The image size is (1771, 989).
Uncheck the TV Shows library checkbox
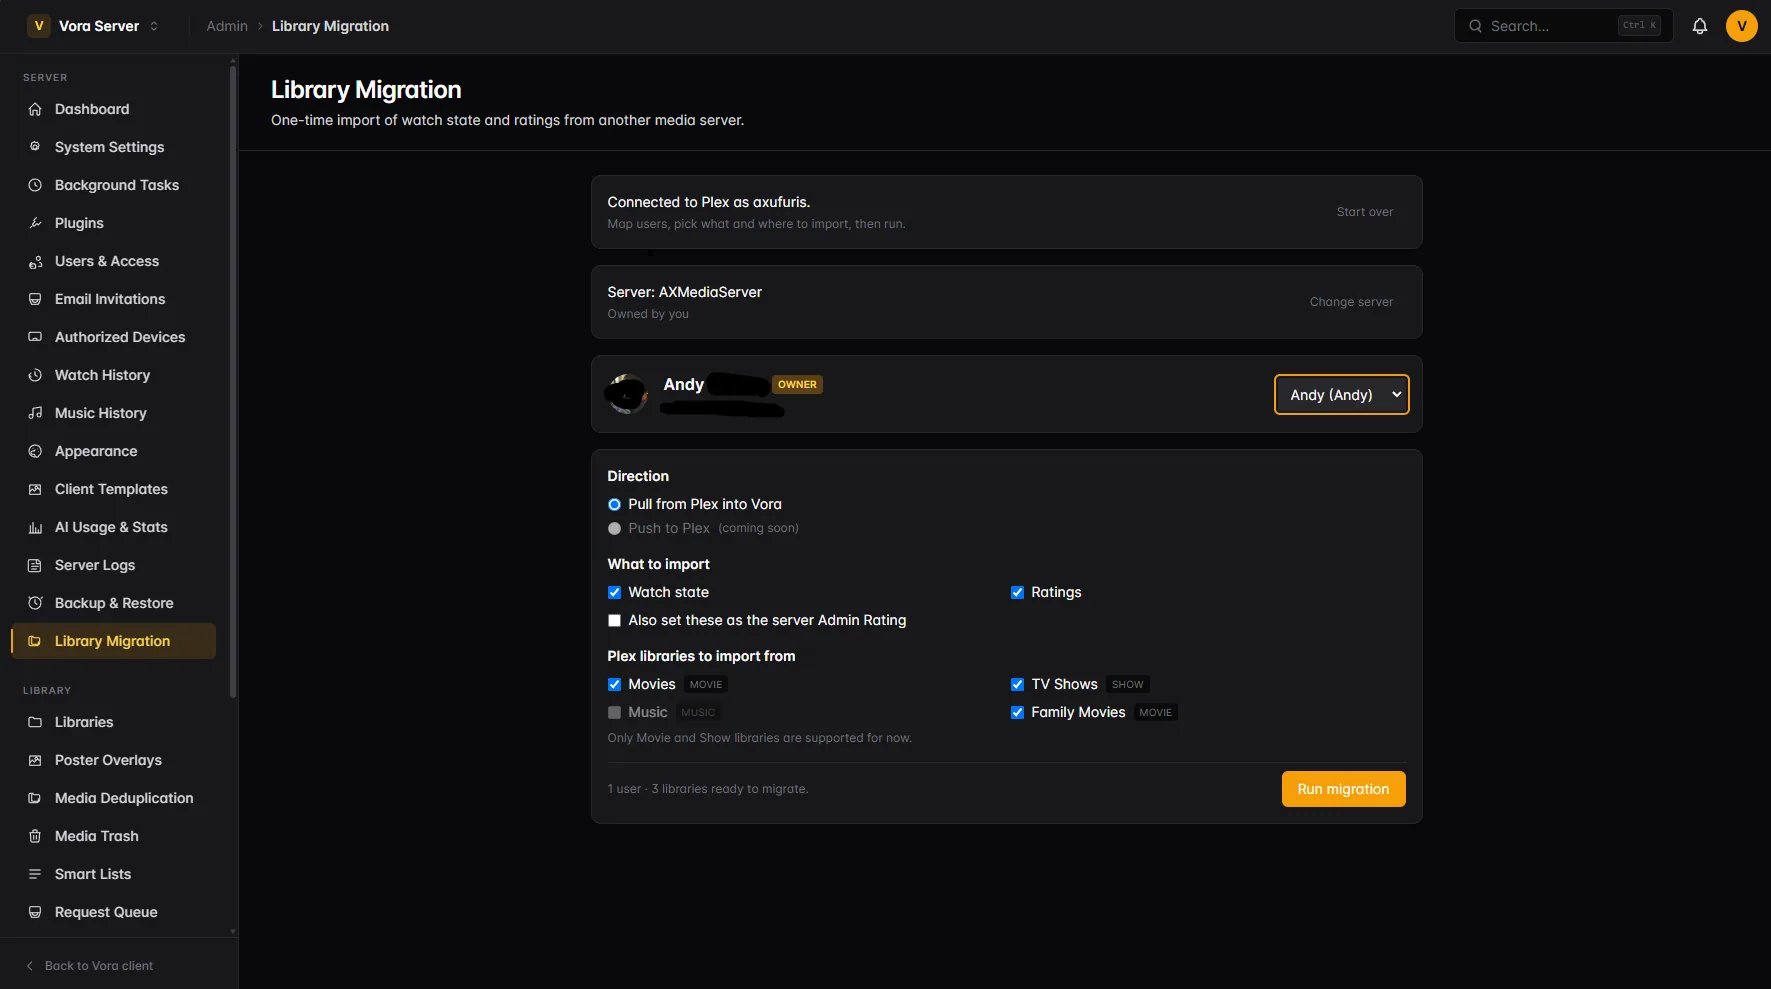coord(1017,684)
